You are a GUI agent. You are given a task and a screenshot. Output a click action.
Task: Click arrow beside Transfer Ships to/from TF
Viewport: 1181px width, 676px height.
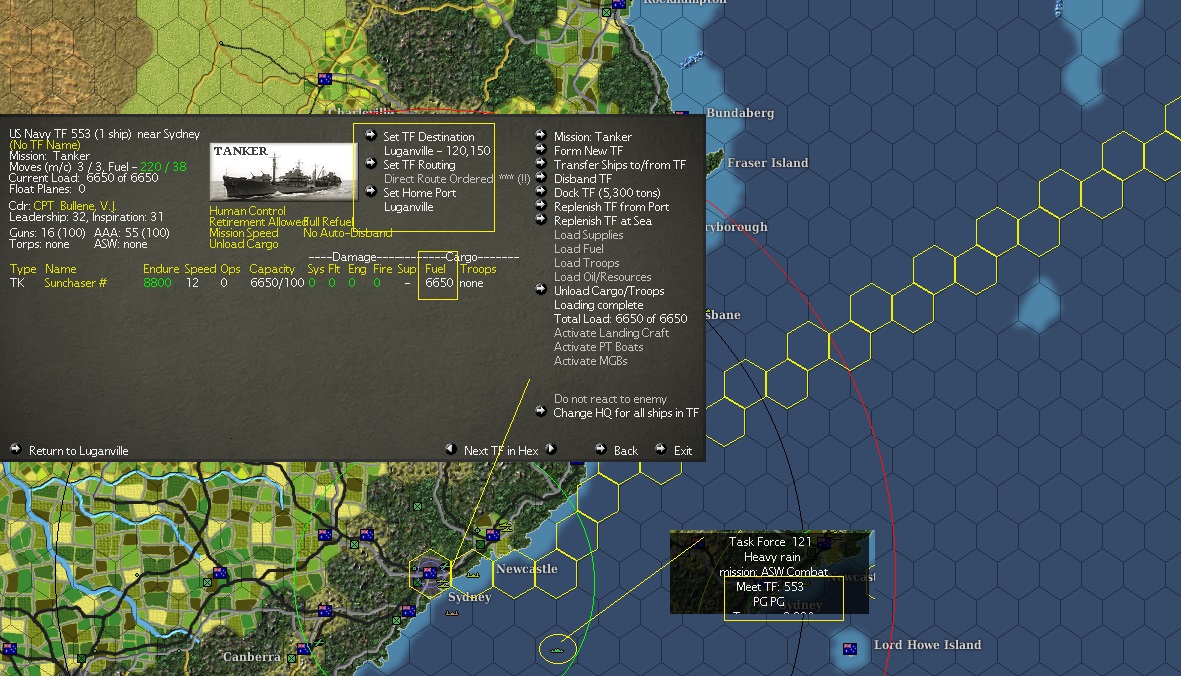(541, 163)
